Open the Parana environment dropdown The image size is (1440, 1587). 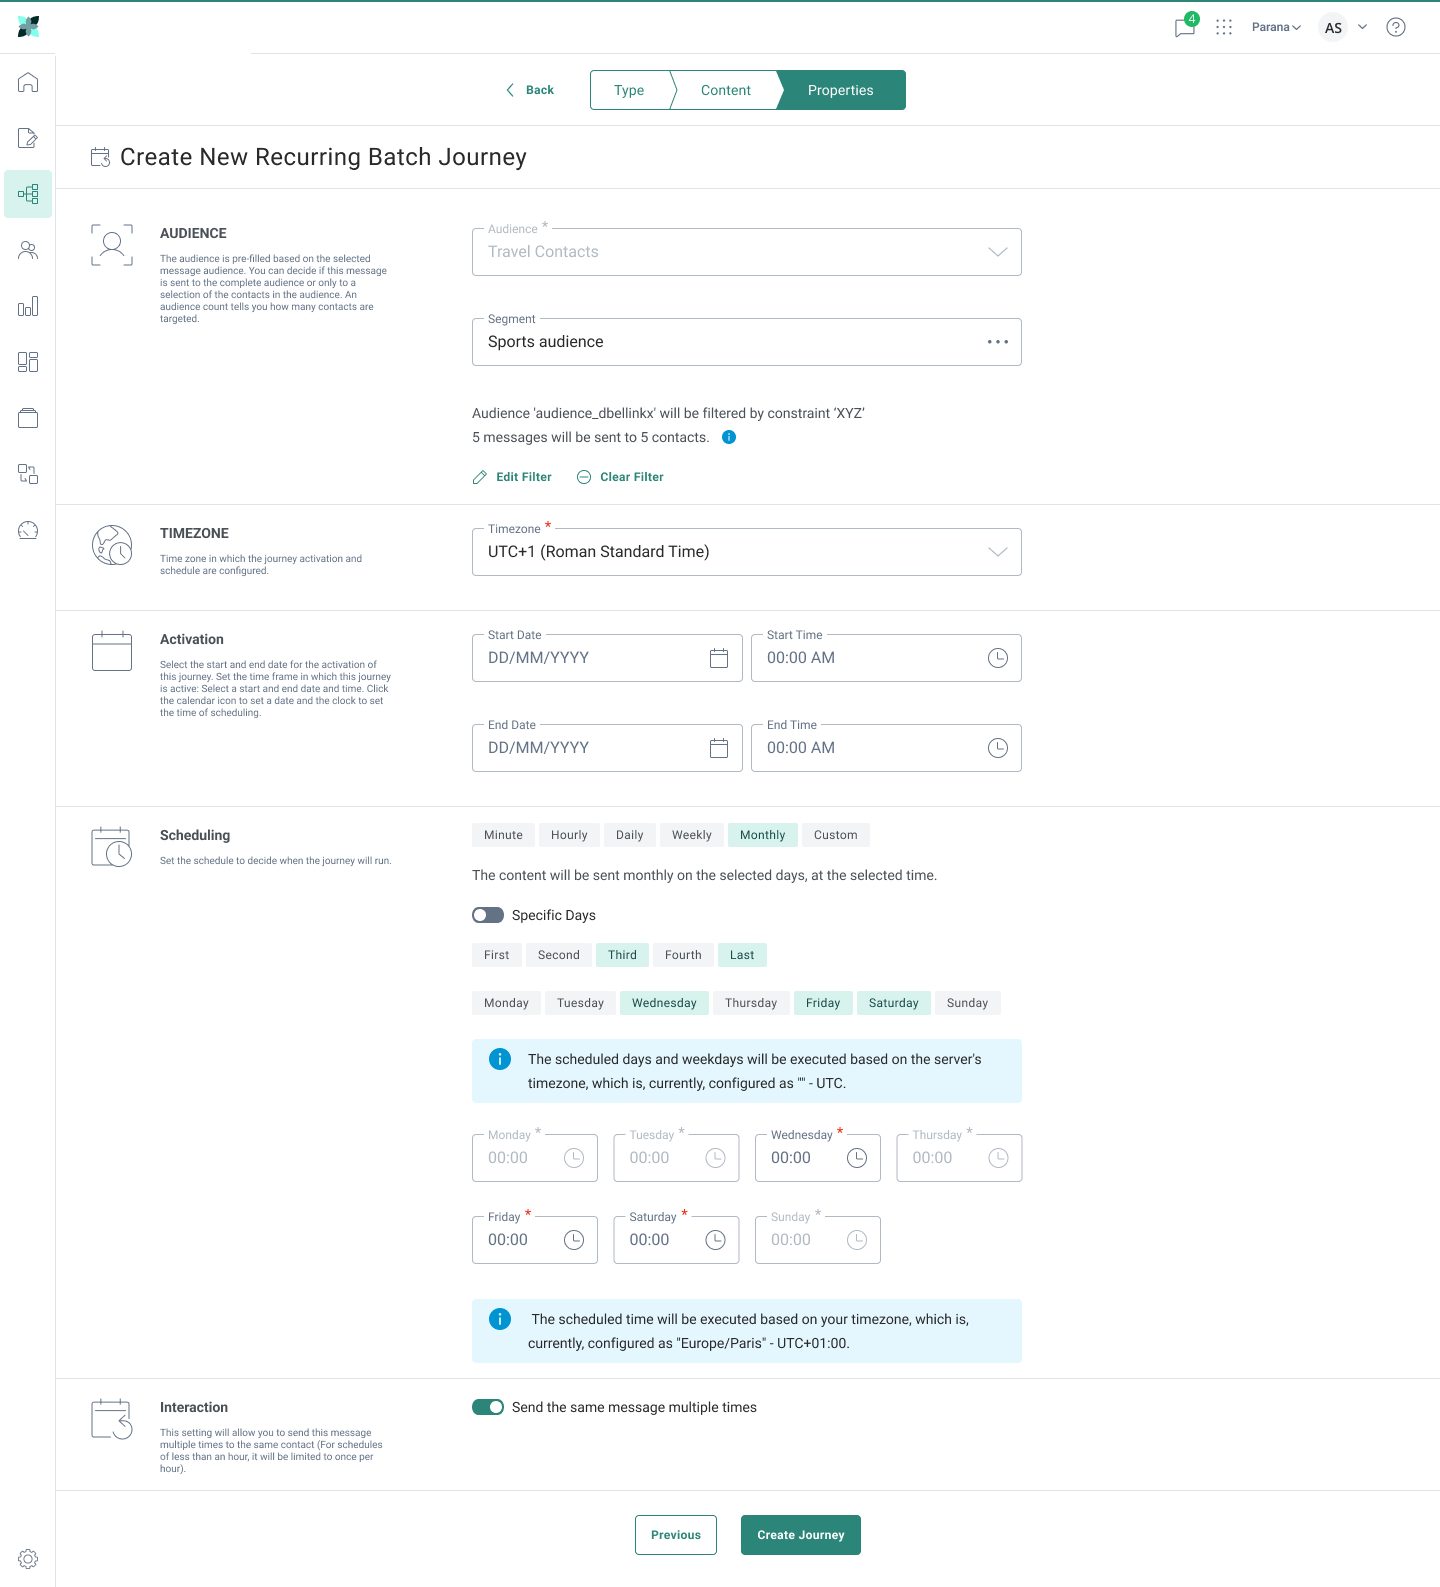(1276, 27)
